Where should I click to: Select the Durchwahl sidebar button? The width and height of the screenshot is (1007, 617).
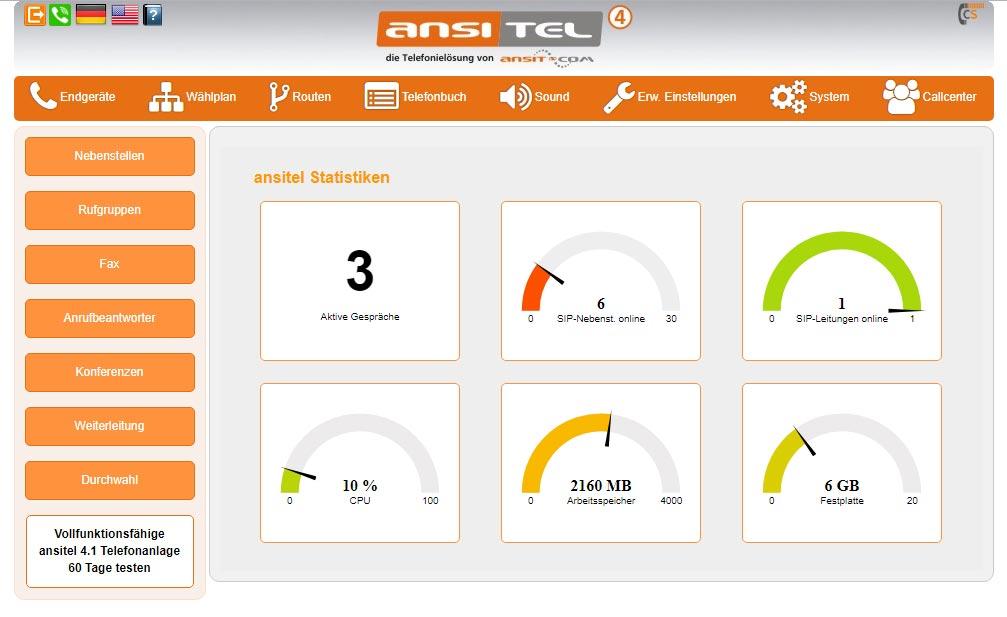pos(110,480)
